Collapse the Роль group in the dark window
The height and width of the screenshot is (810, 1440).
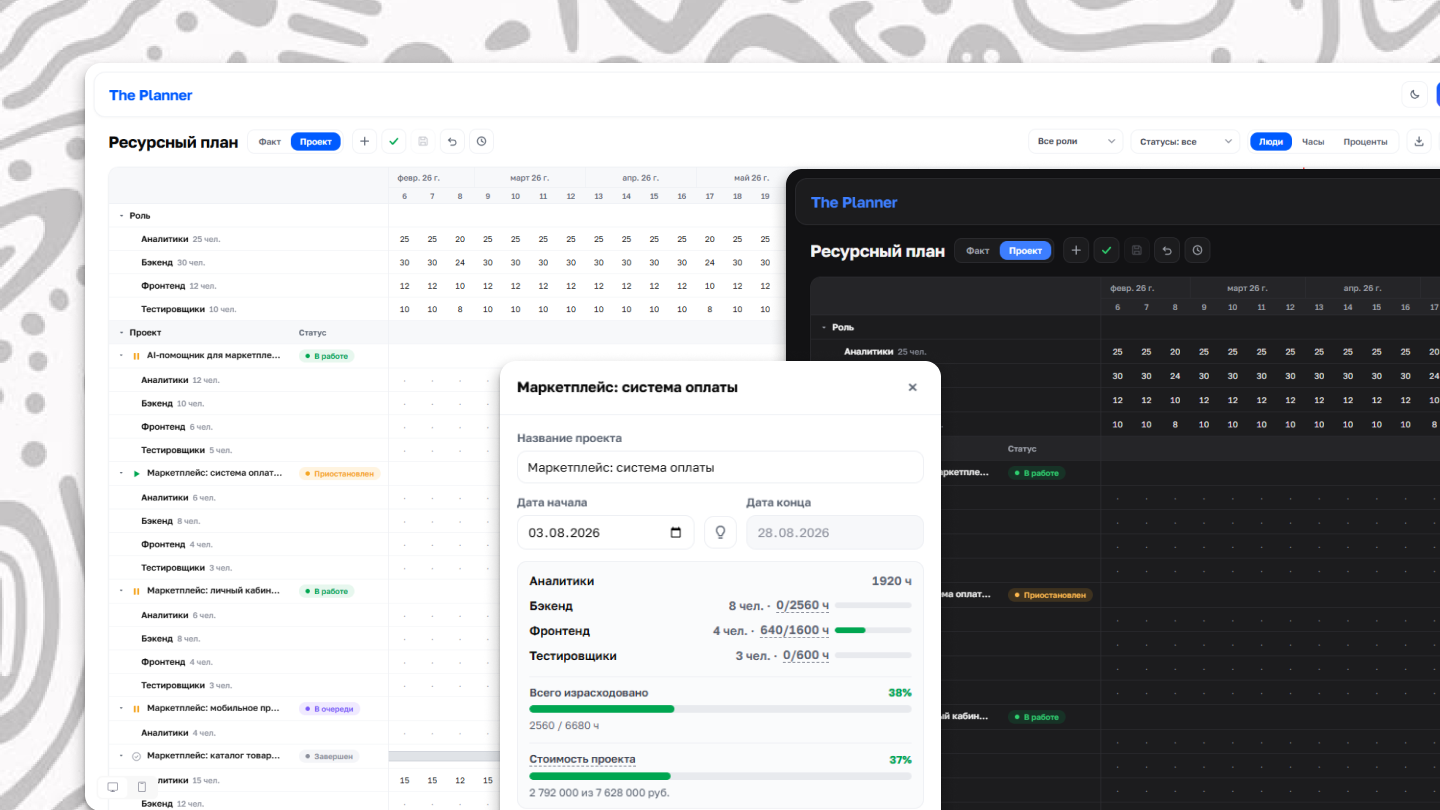pyautogui.click(x=823, y=328)
